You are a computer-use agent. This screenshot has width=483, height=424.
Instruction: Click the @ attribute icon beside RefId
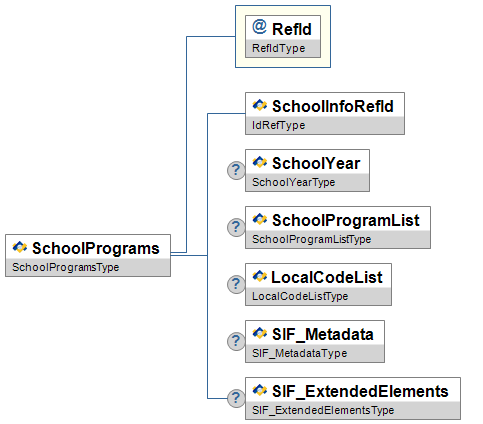(x=259, y=27)
